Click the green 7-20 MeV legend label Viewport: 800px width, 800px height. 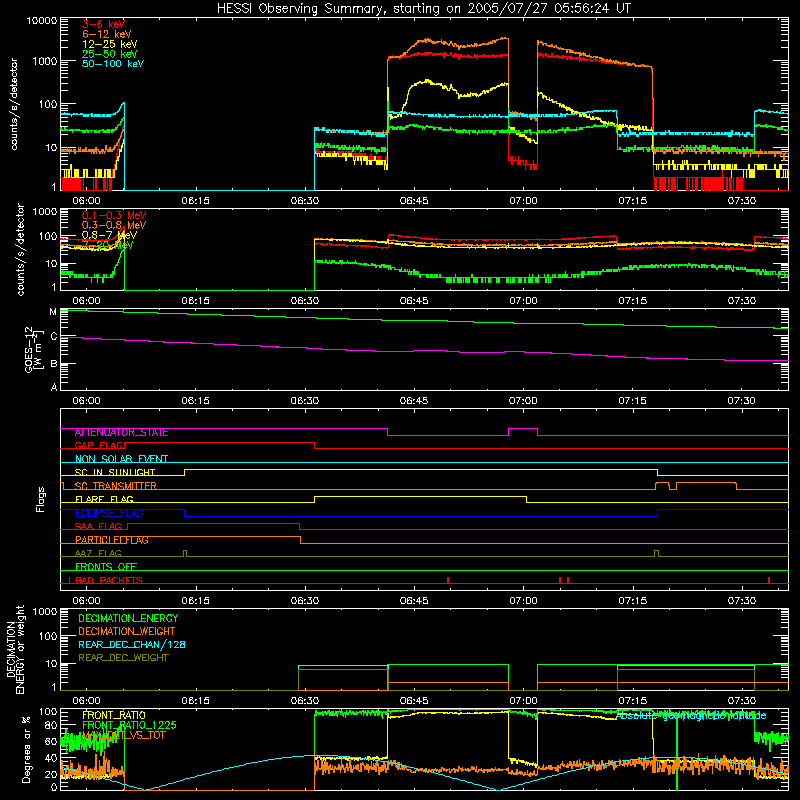[108, 245]
